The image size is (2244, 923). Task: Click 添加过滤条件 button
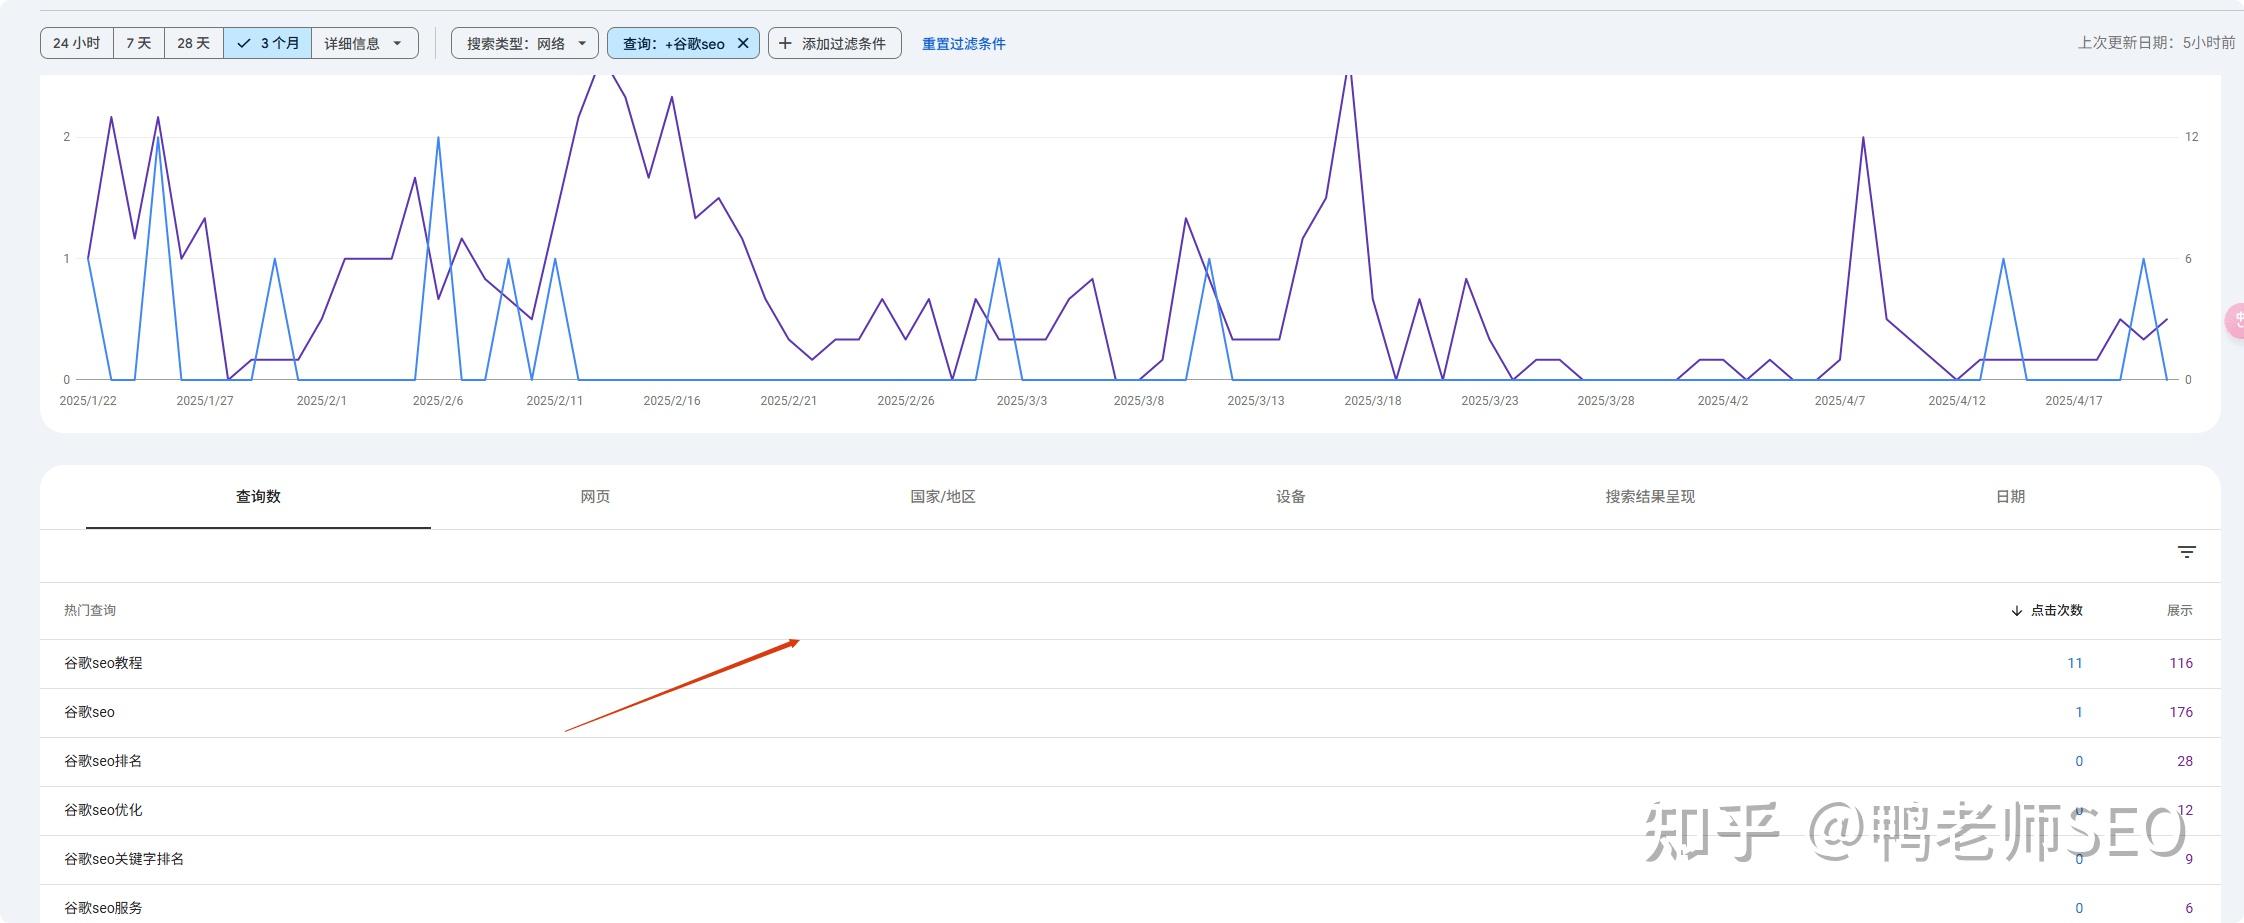pos(834,44)
